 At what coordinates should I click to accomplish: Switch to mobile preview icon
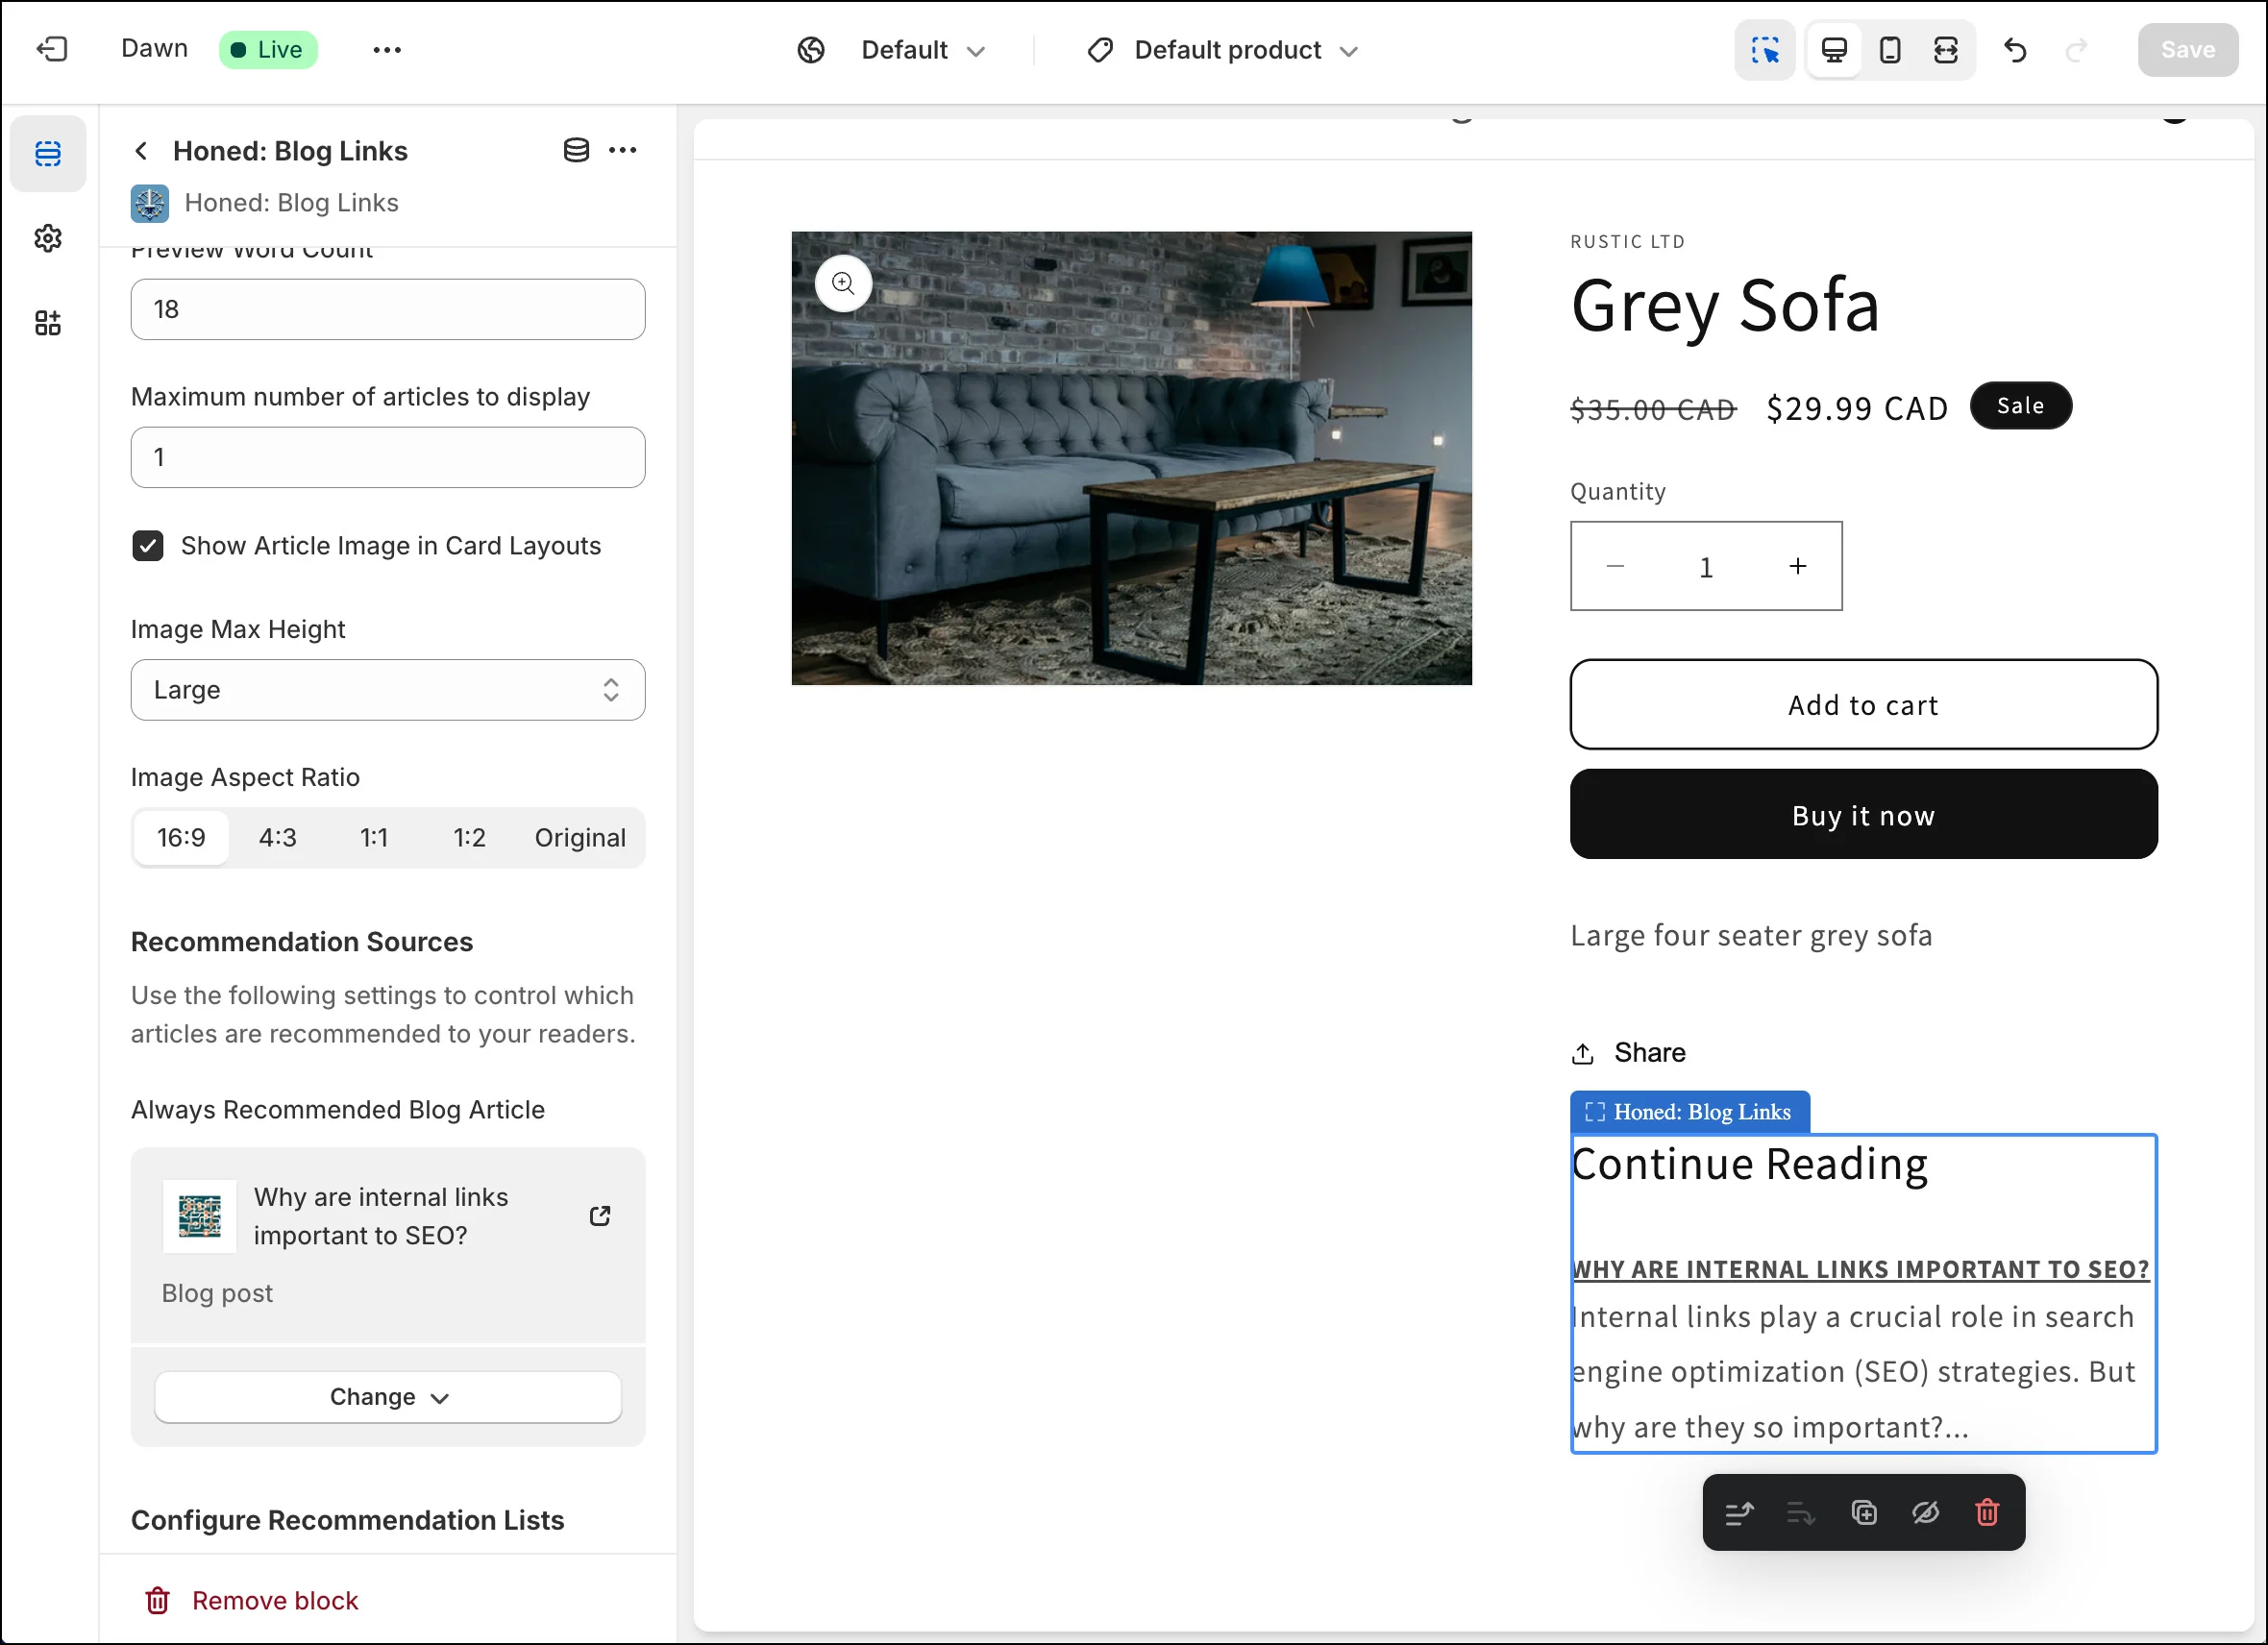1889,49
